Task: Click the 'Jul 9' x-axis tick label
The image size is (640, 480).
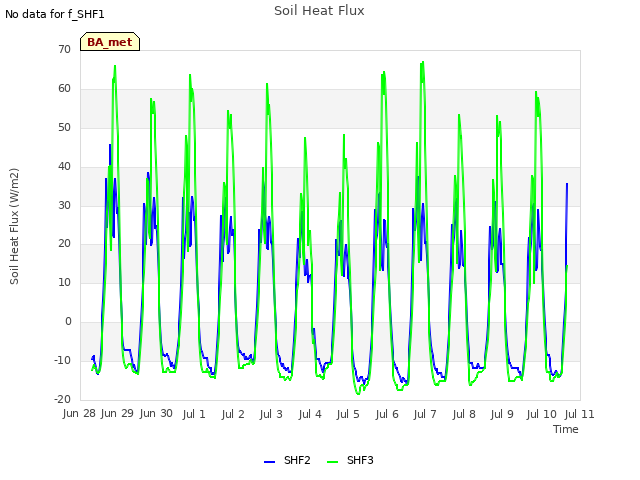Action: coord(502,414)
